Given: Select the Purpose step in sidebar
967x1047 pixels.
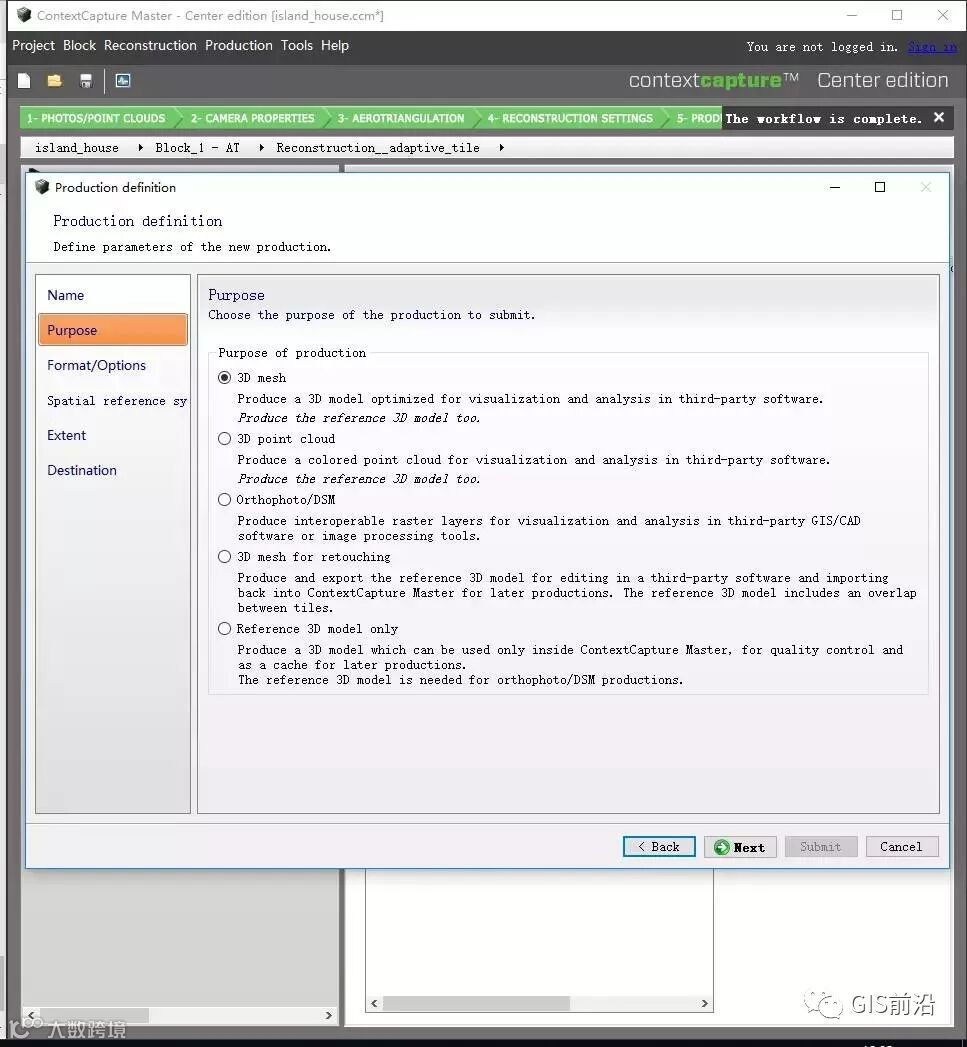Looking at the screenshot, I should click(x=113, y=330).
